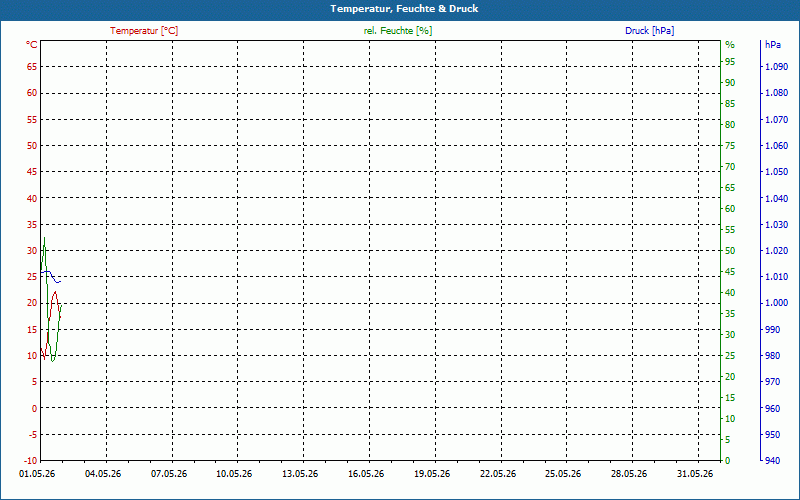Click "40" on the red temperature axis
The height and width of the screenshot is (500, 800).
32,198
